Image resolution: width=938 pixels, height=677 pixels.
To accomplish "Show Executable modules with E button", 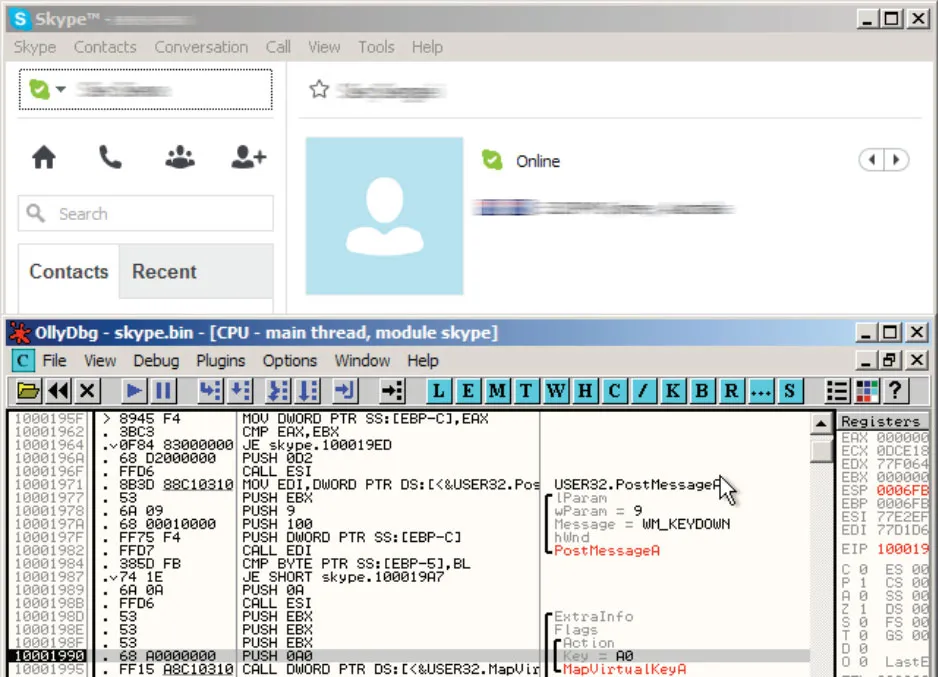I will 468,391.
